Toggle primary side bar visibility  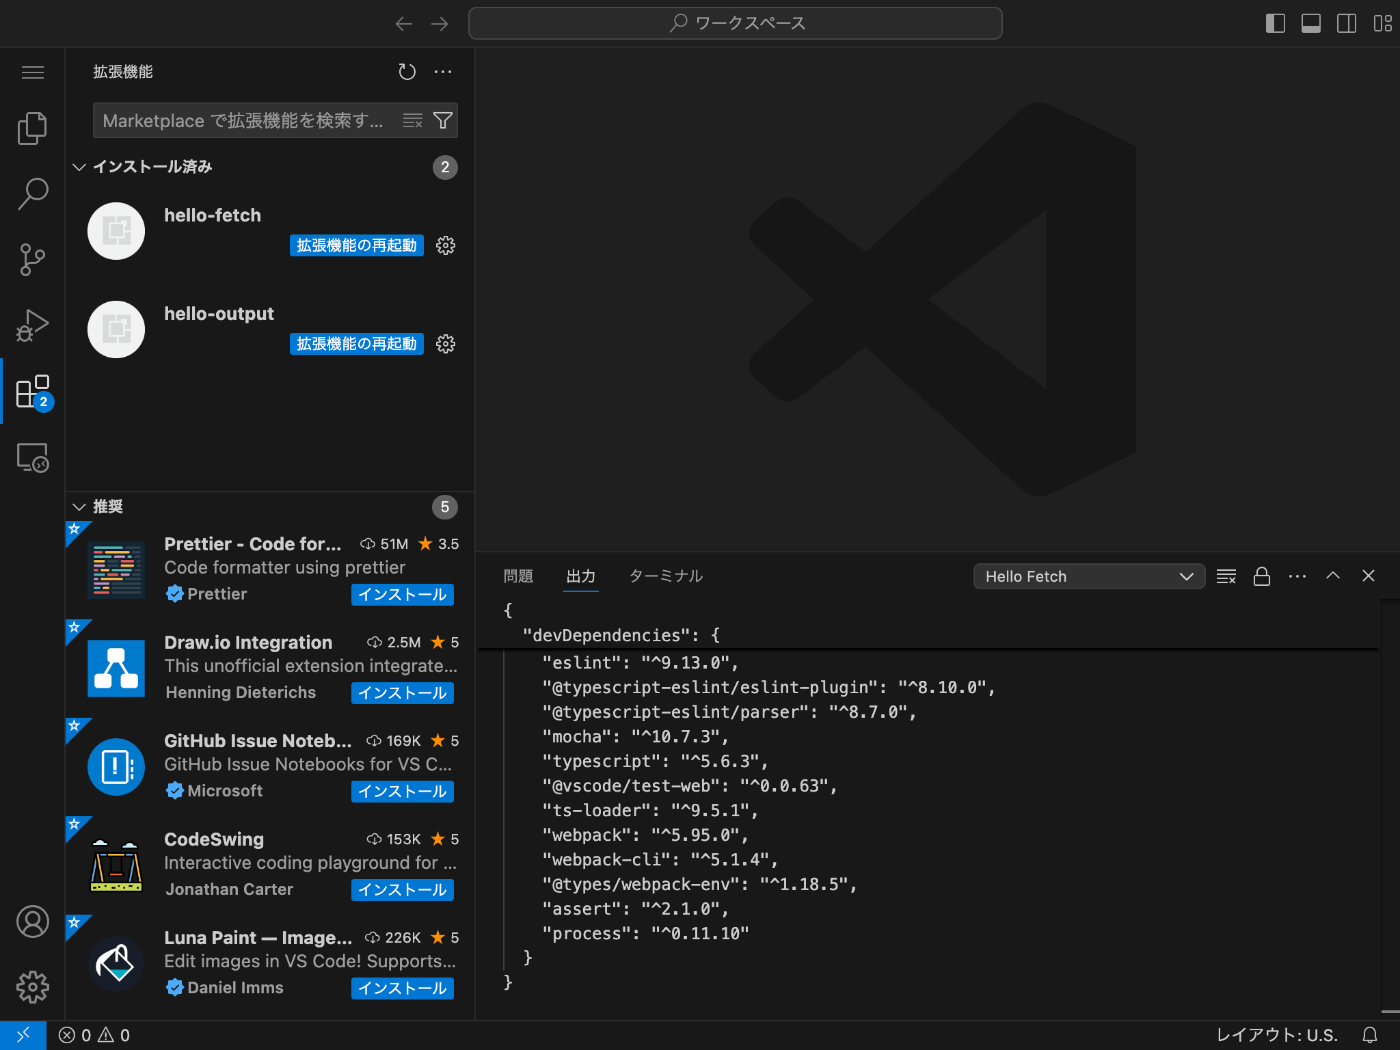pos(1275,23)
